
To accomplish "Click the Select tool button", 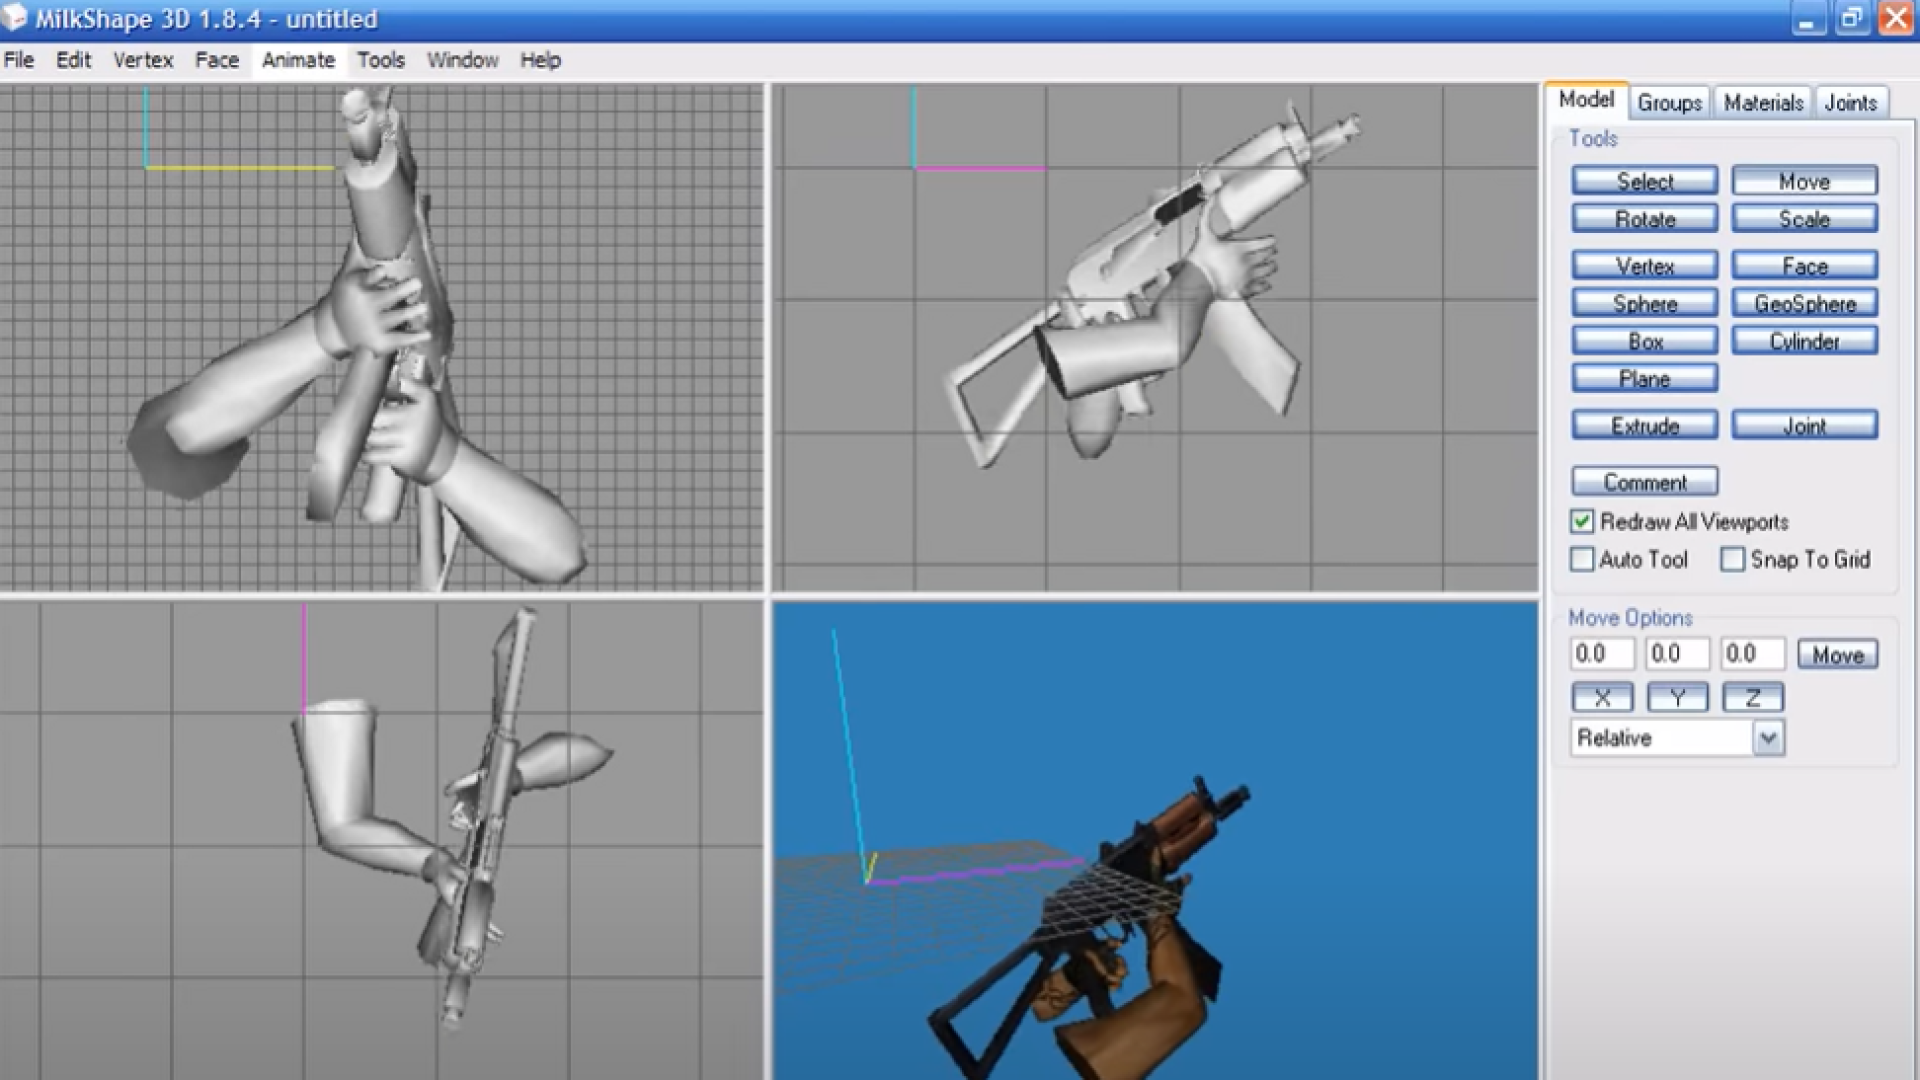I will click(1644, 181).
